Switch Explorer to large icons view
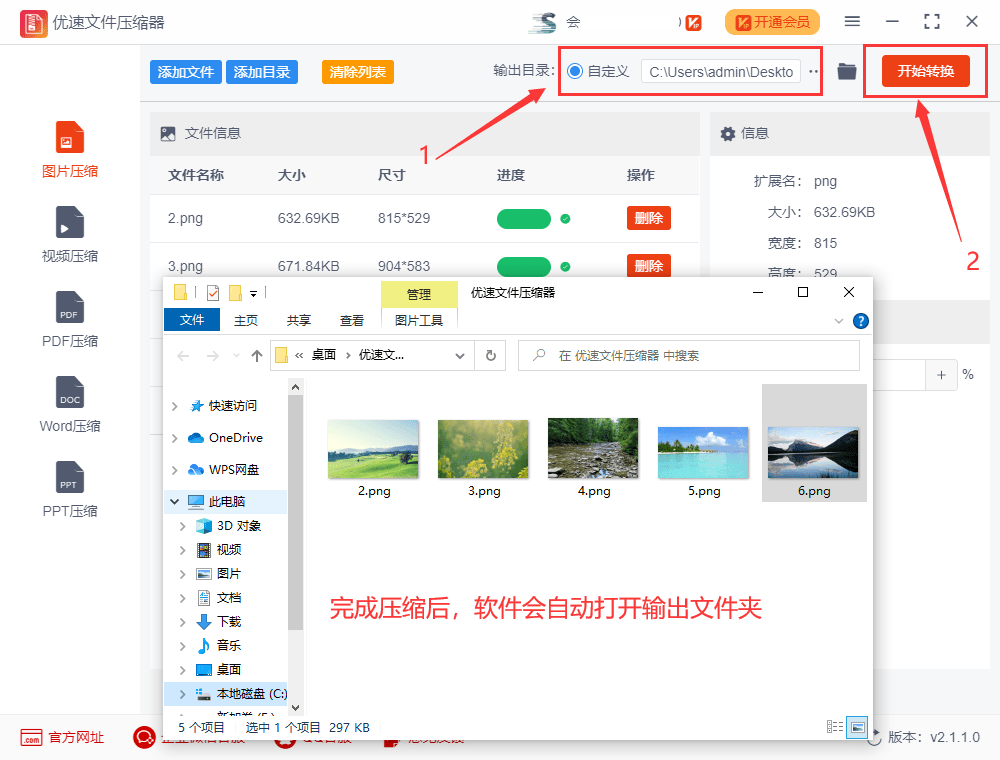This screenshot has width=1000, height=760. point(857,727)
